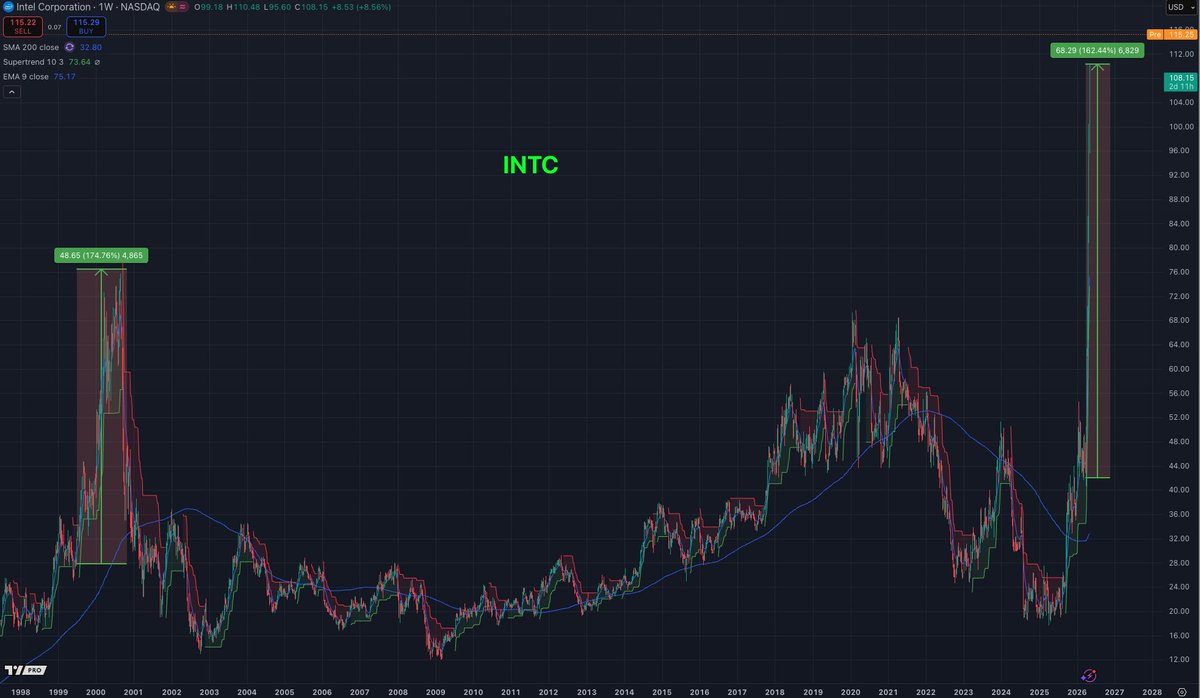Click the 40.00 price axis label
The width and height of the screenshot is (1200, 698).
(x=1177, y=489)
